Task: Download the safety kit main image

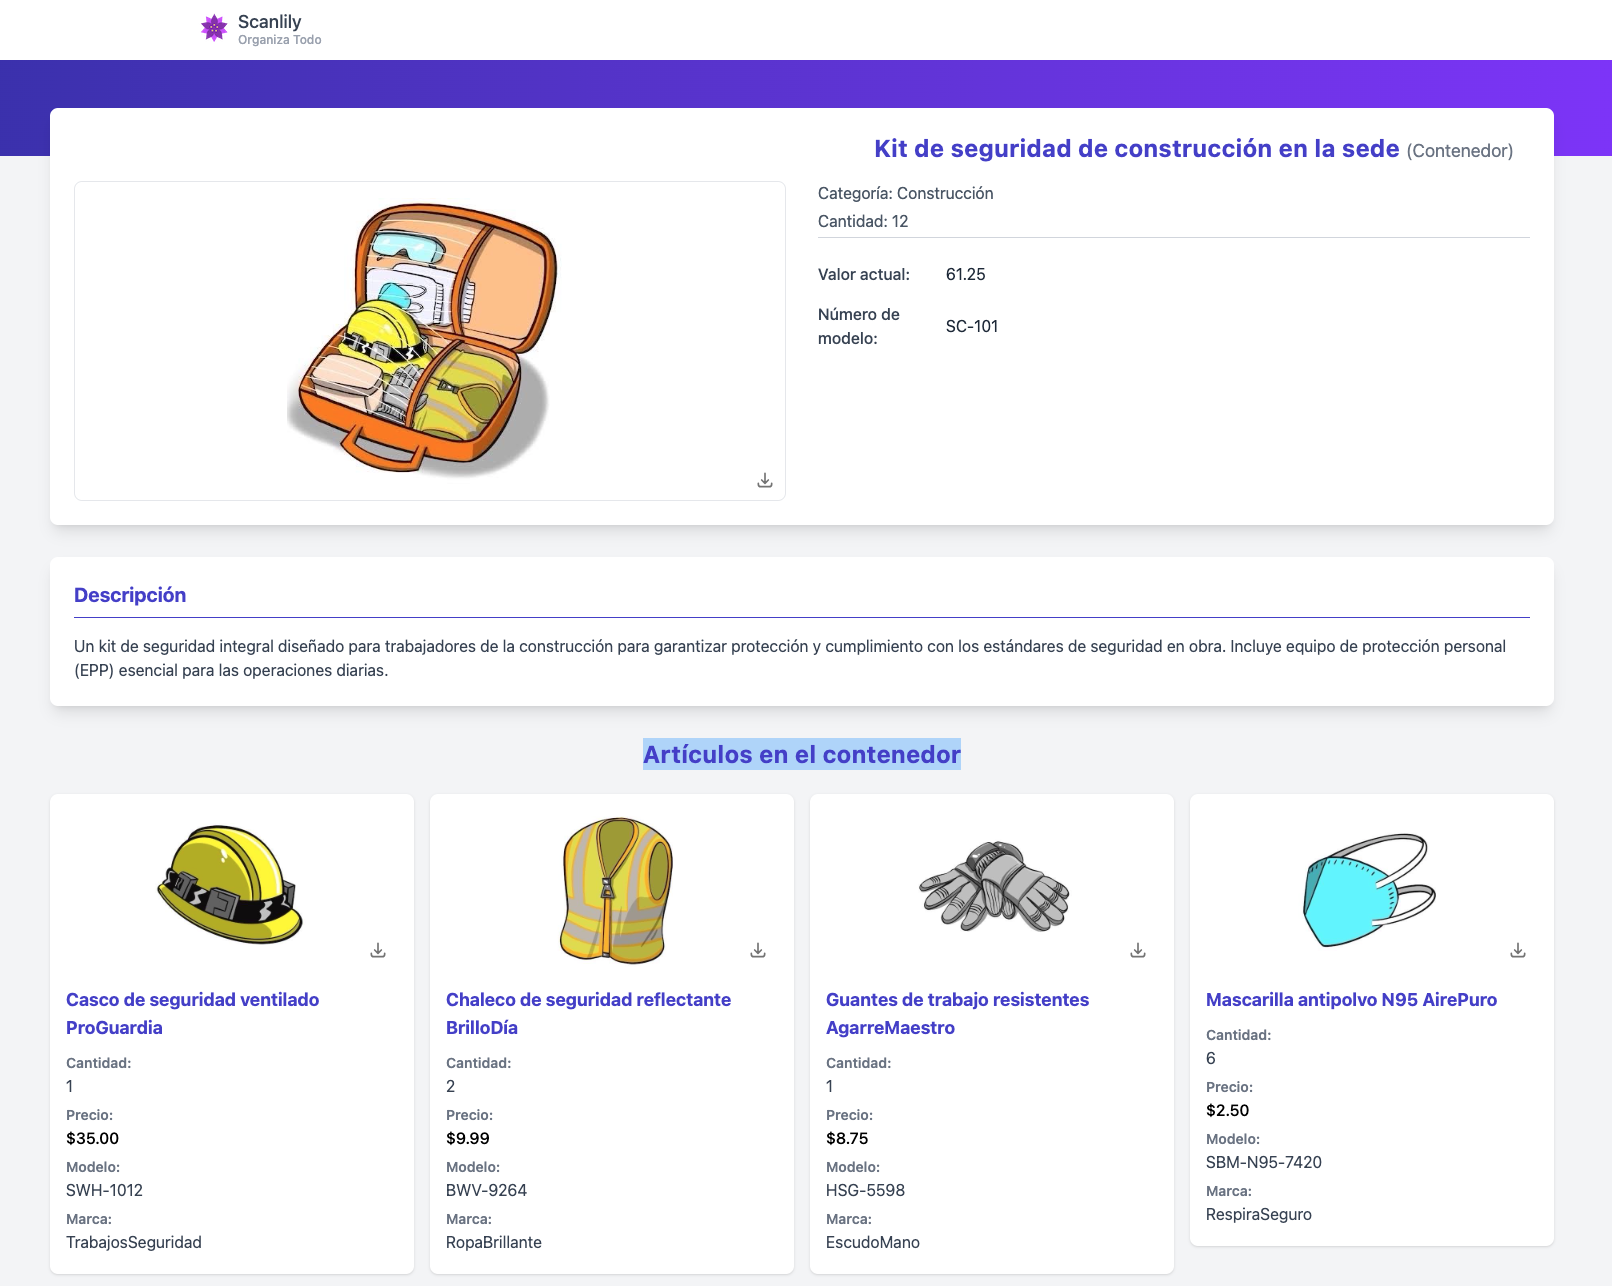Action: click(x=765, y=481)
